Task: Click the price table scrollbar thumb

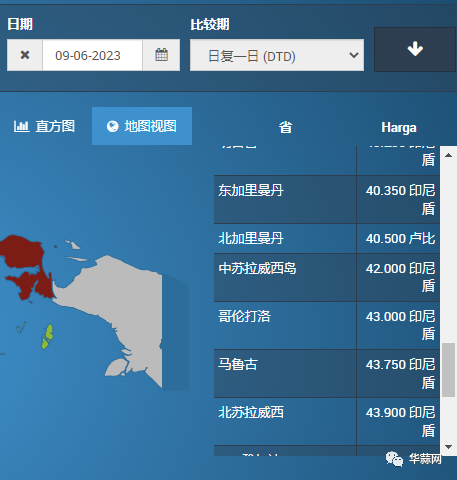Action: 448,370
